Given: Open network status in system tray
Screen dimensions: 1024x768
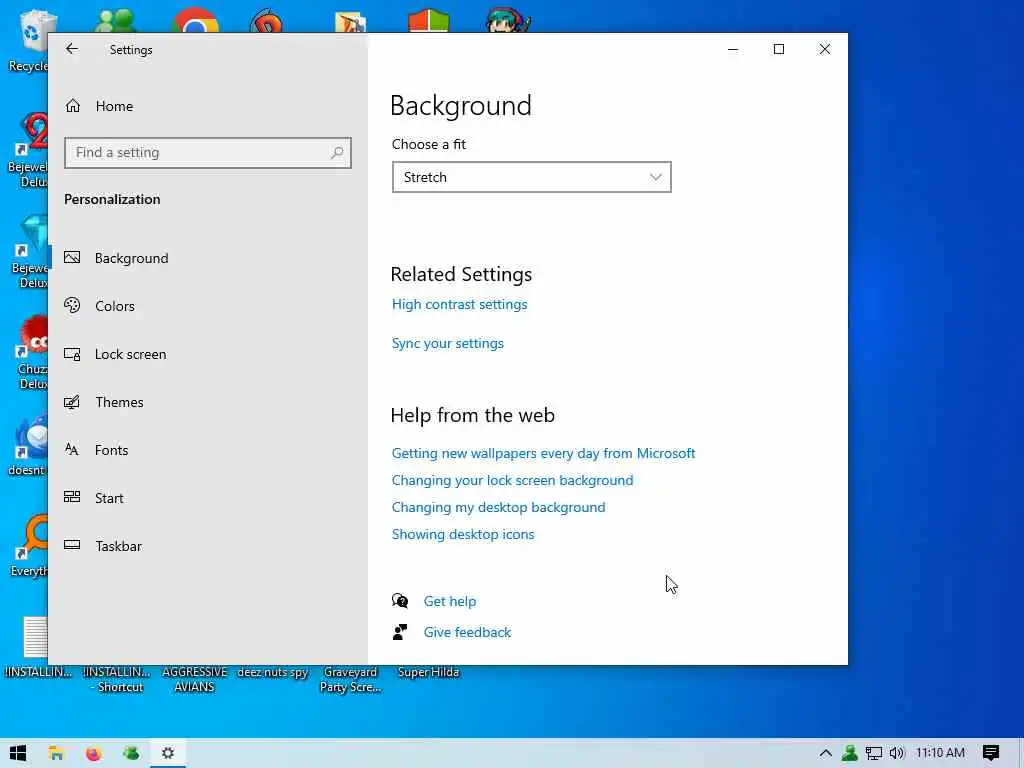Looking at the screenshot, I should pyautogui.click(x=874, y=753).
